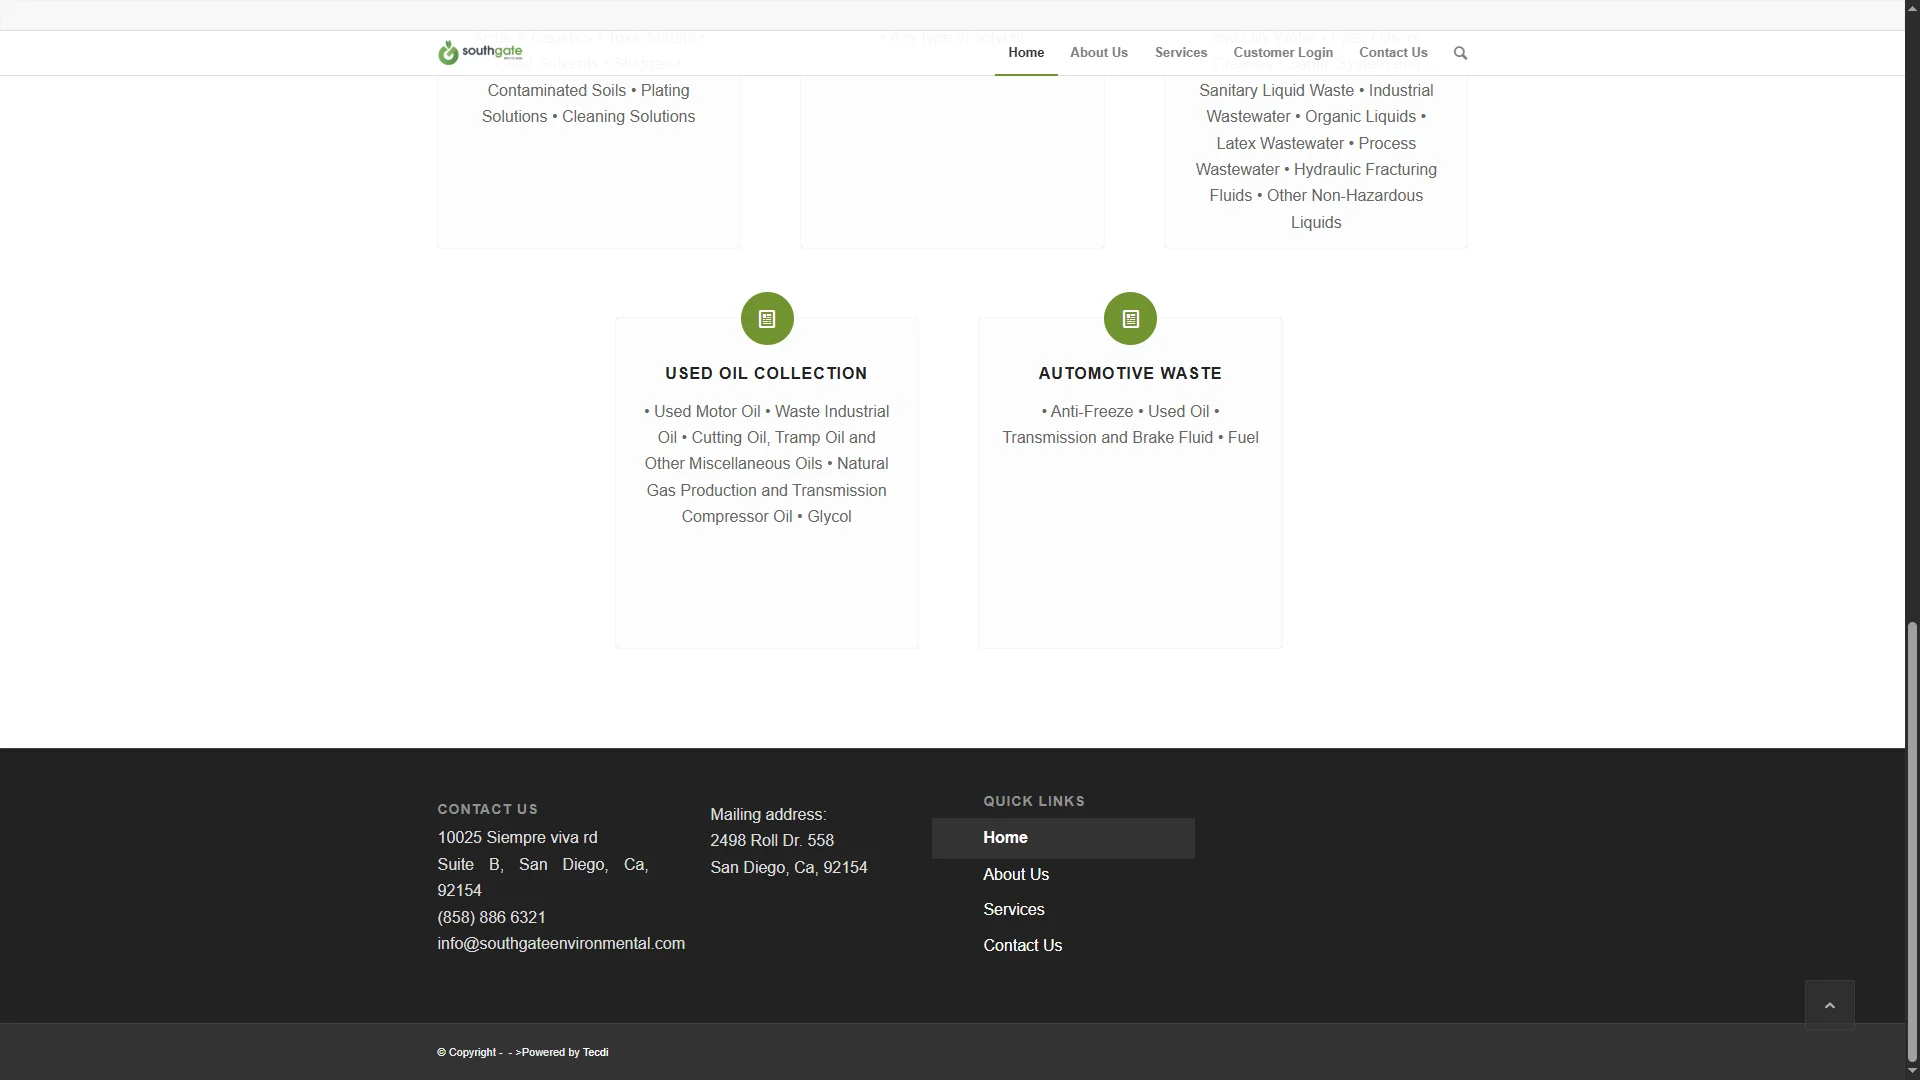This screenshot has width=1920, height=1080.
Task: Visit the Contact Us footer quick link
Action: [1022, 946]
